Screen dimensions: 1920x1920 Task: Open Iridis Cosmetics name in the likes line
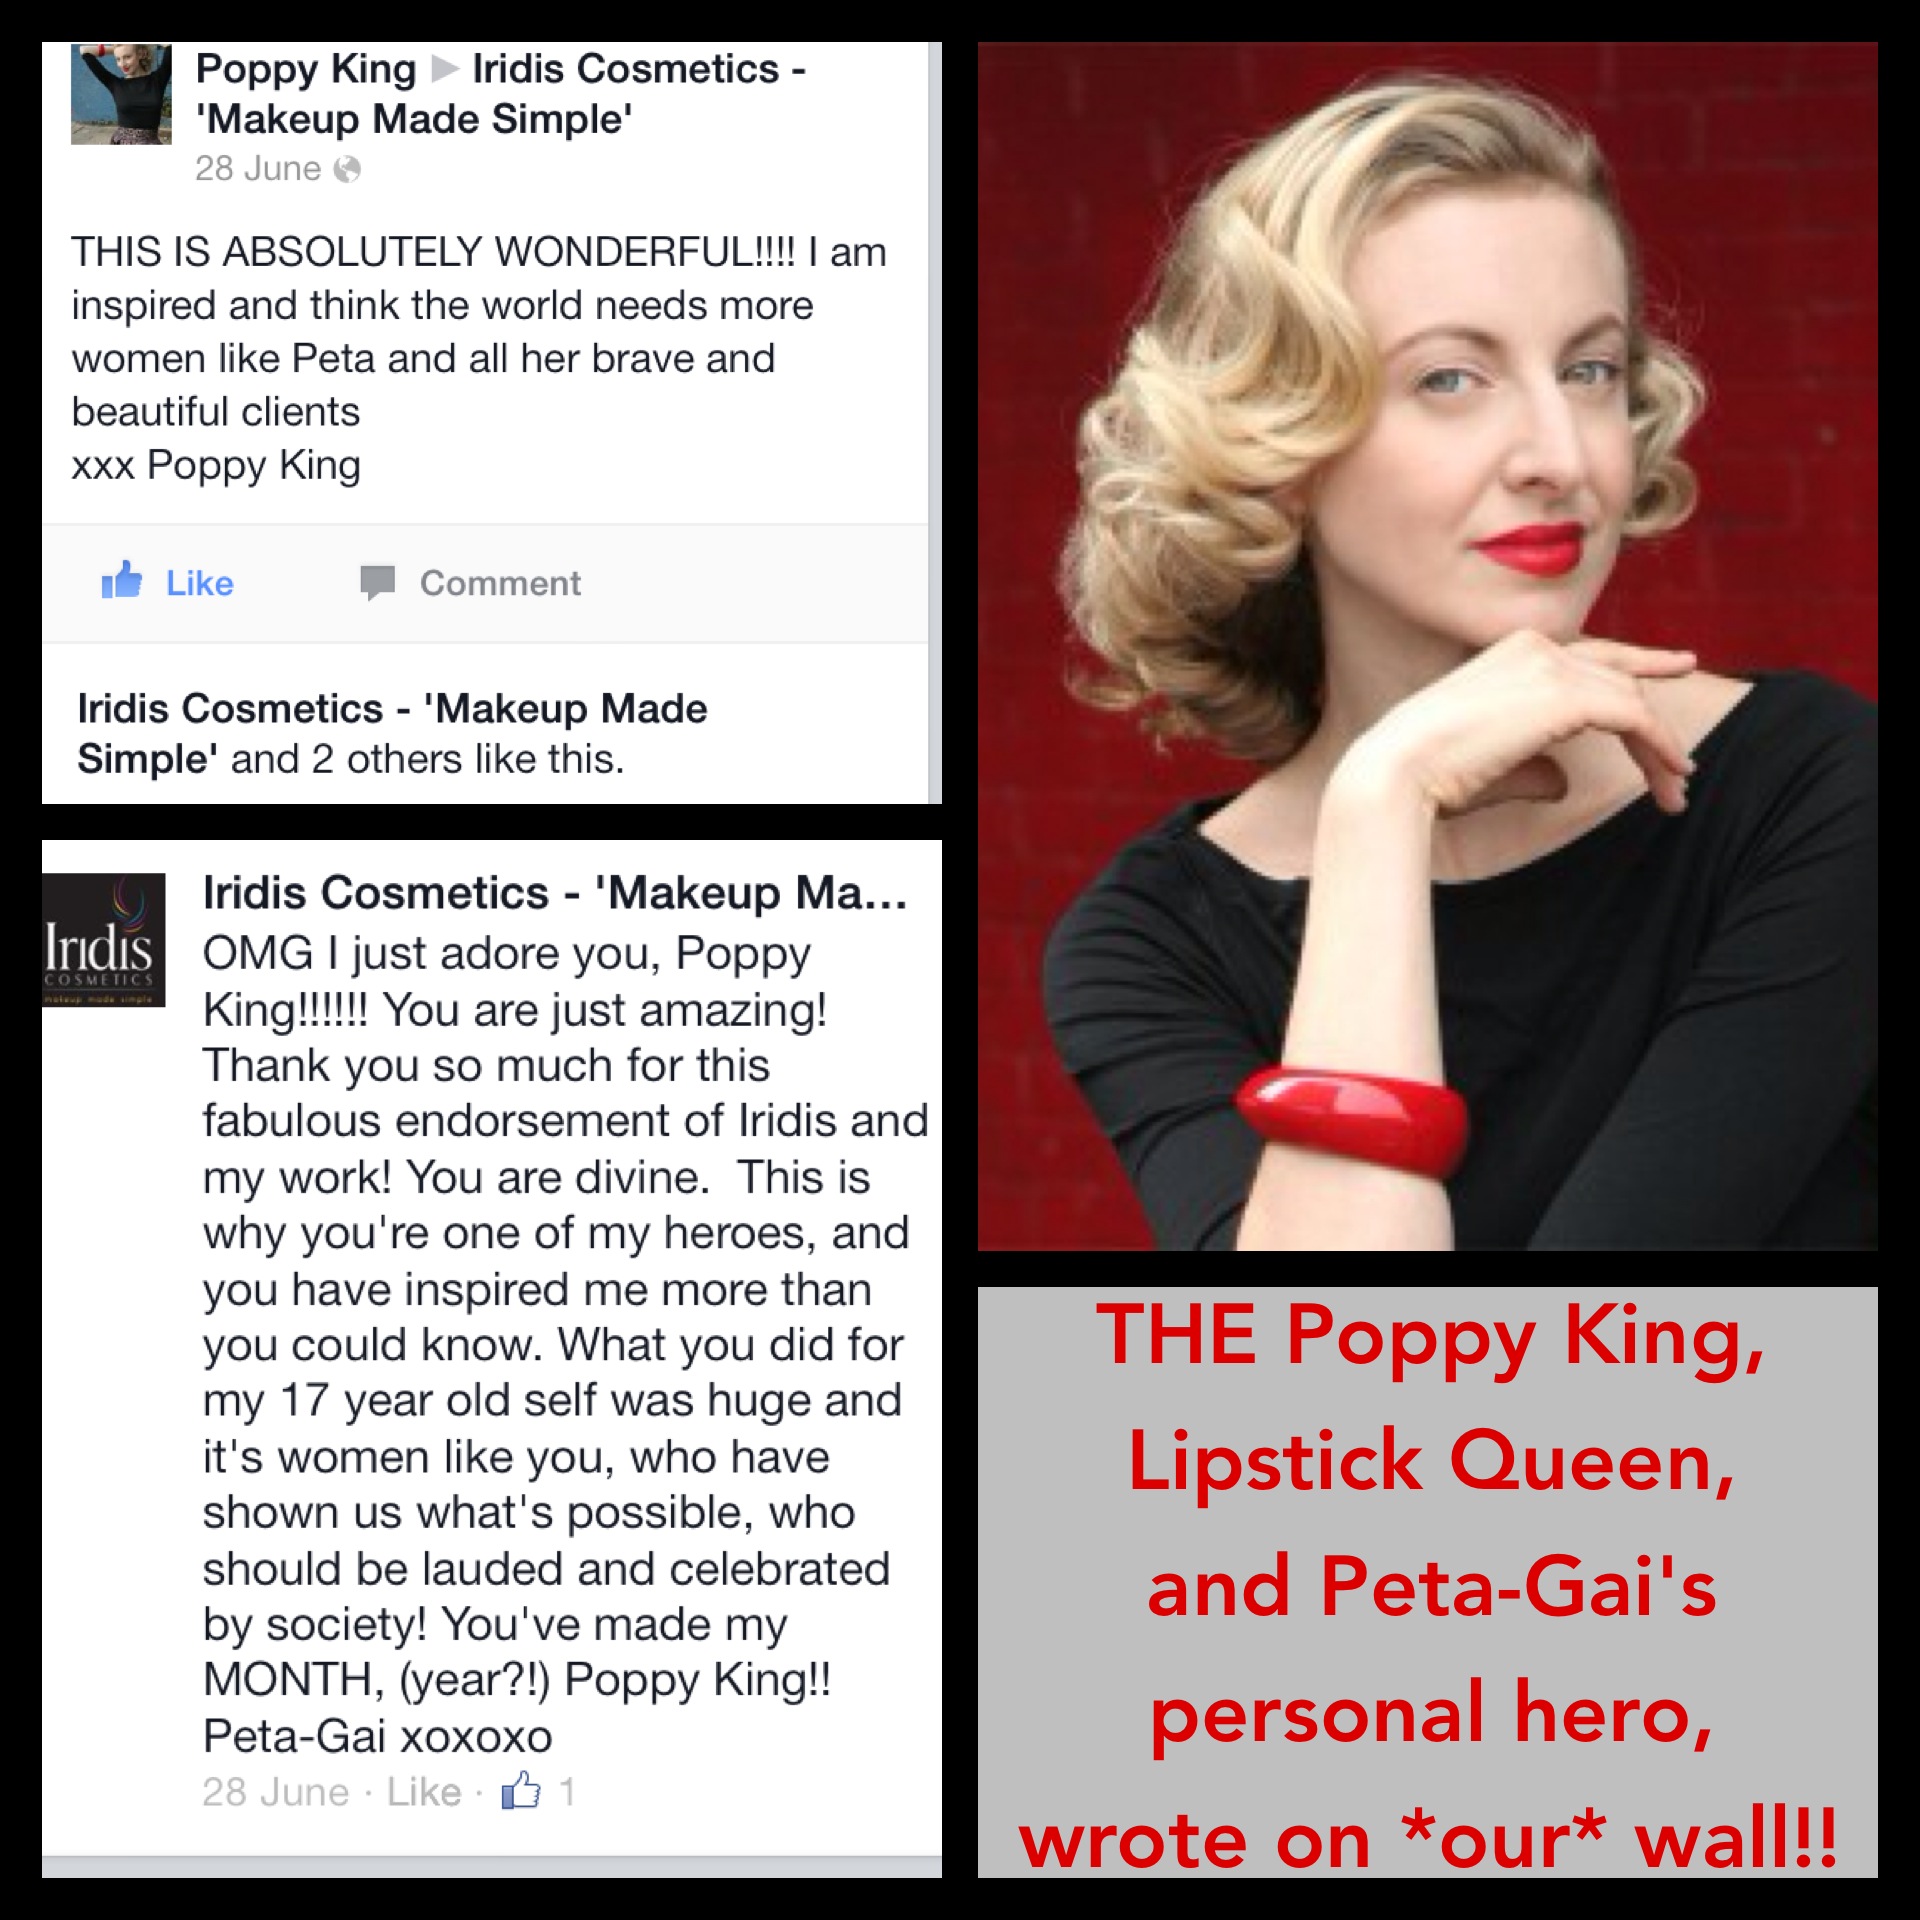(392, 733)
